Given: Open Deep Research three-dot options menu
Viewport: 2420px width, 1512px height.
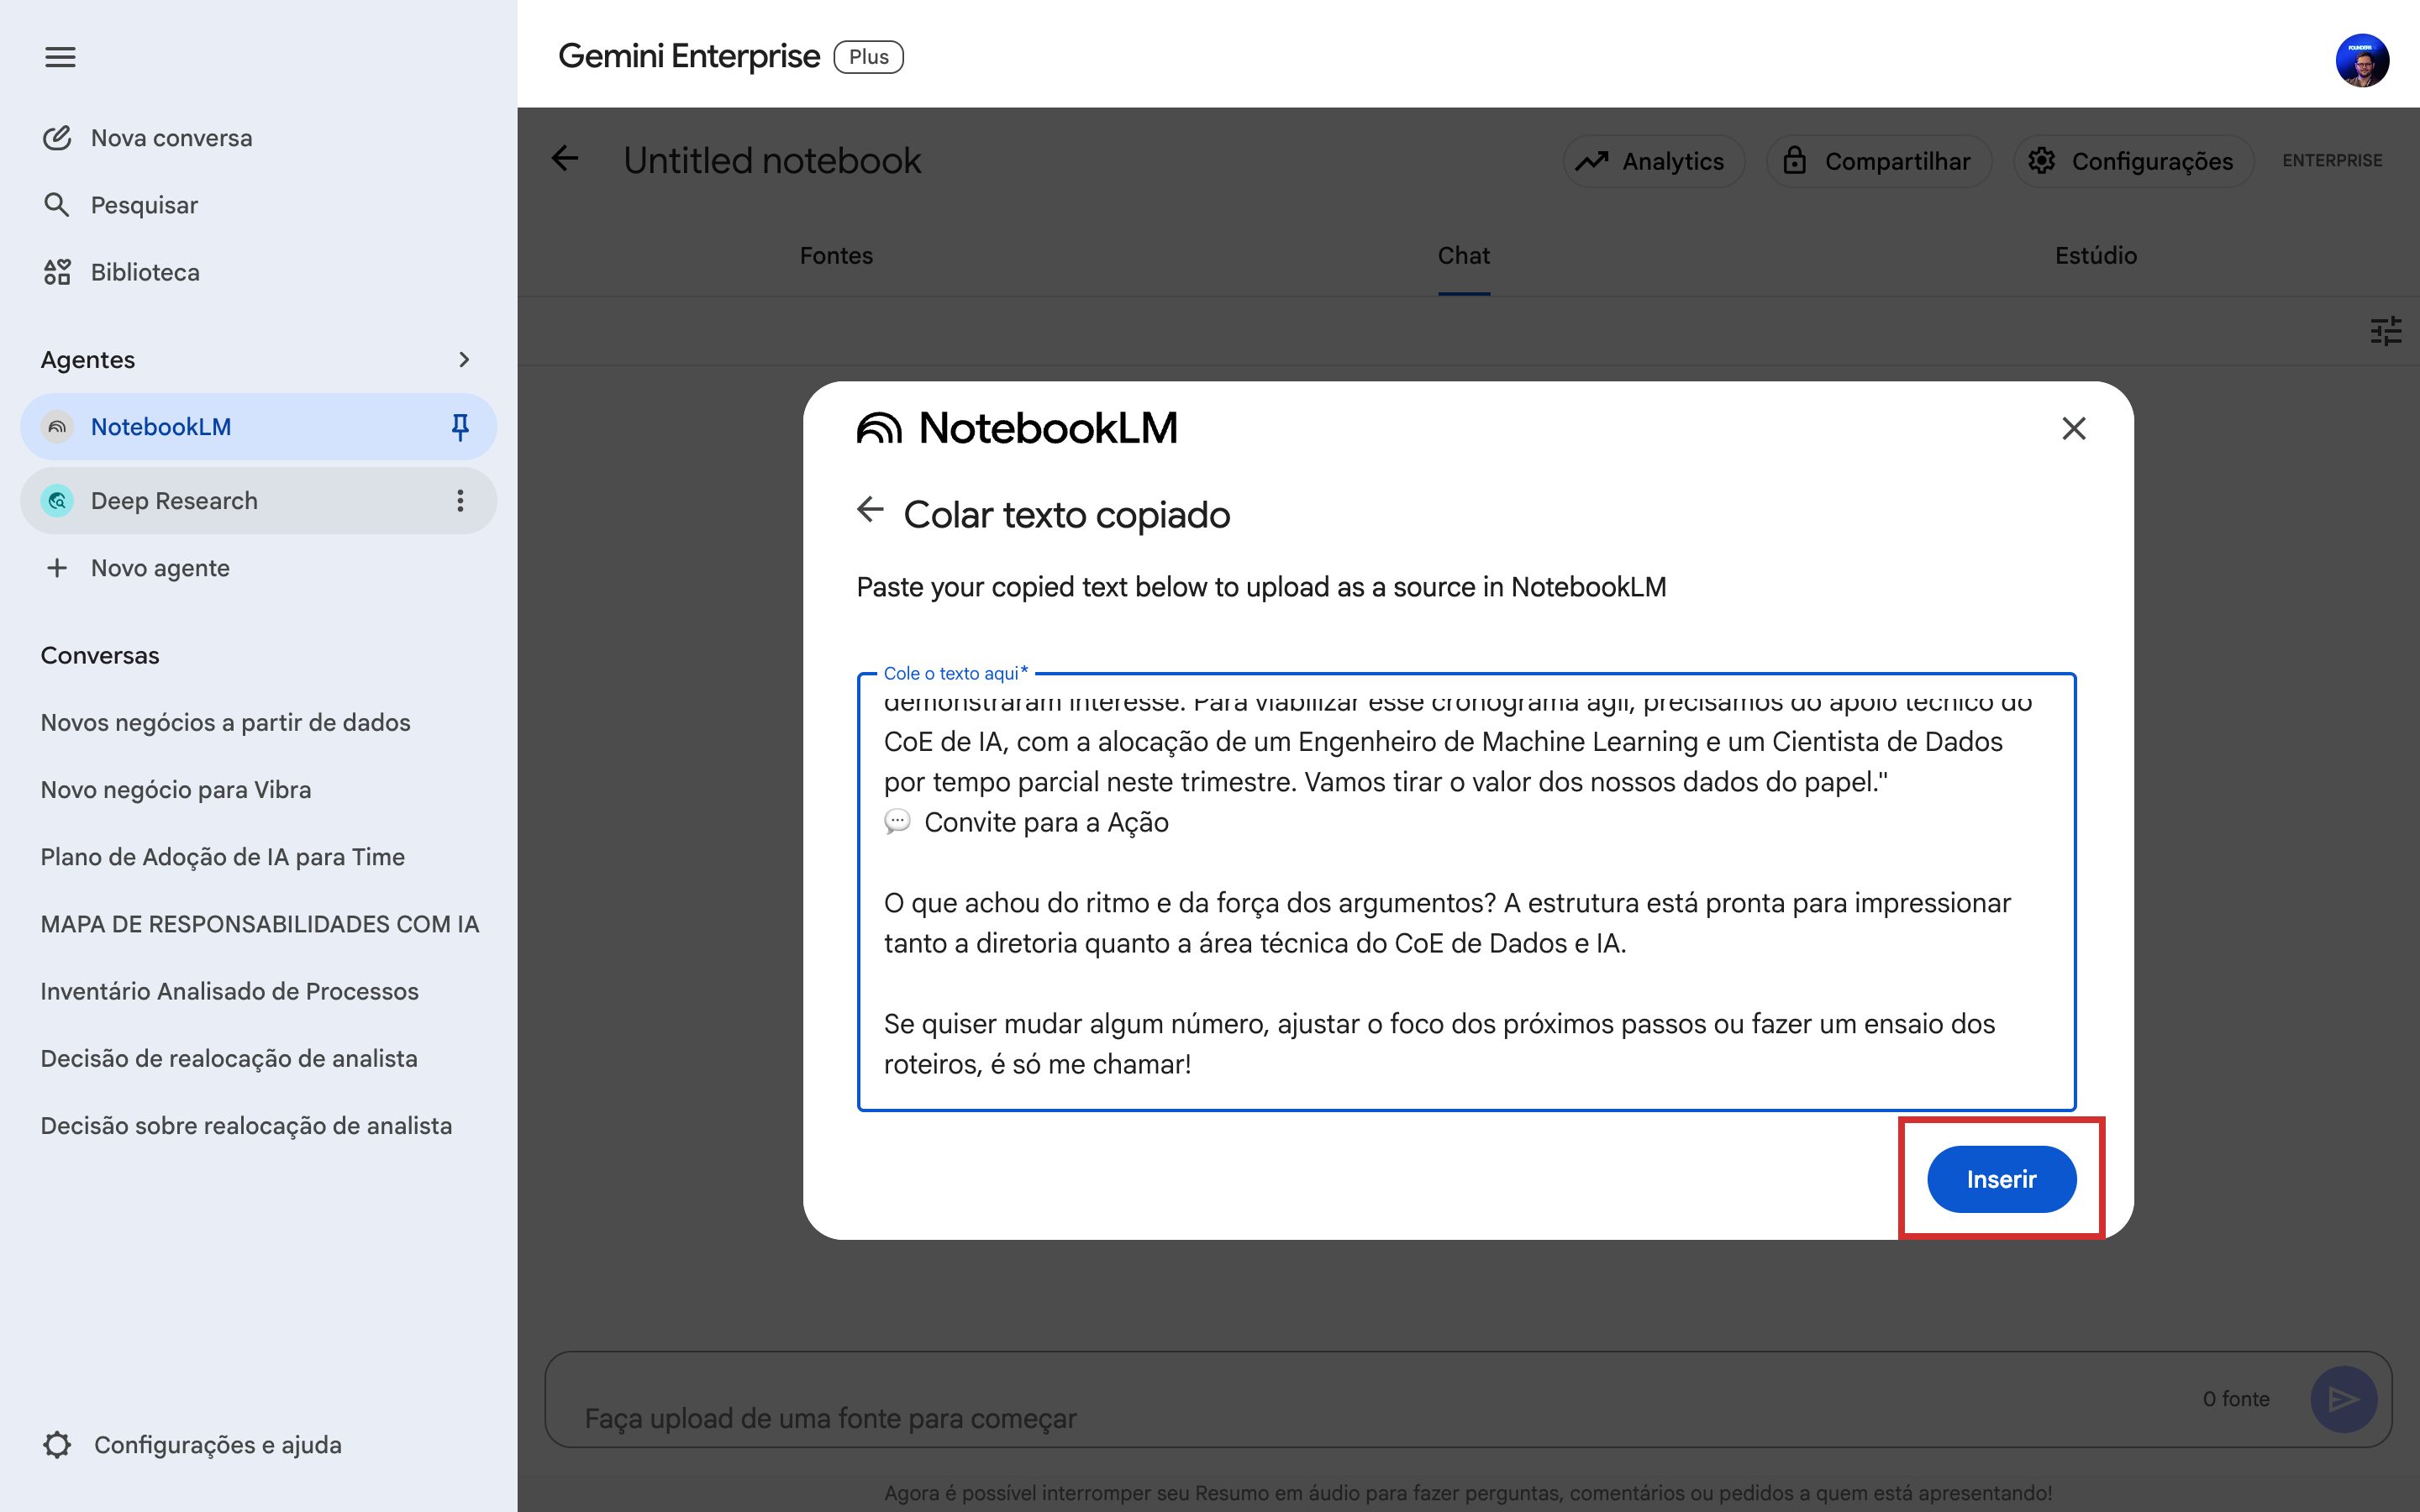Looking at the screenshot, I should [x=460, y=501].
